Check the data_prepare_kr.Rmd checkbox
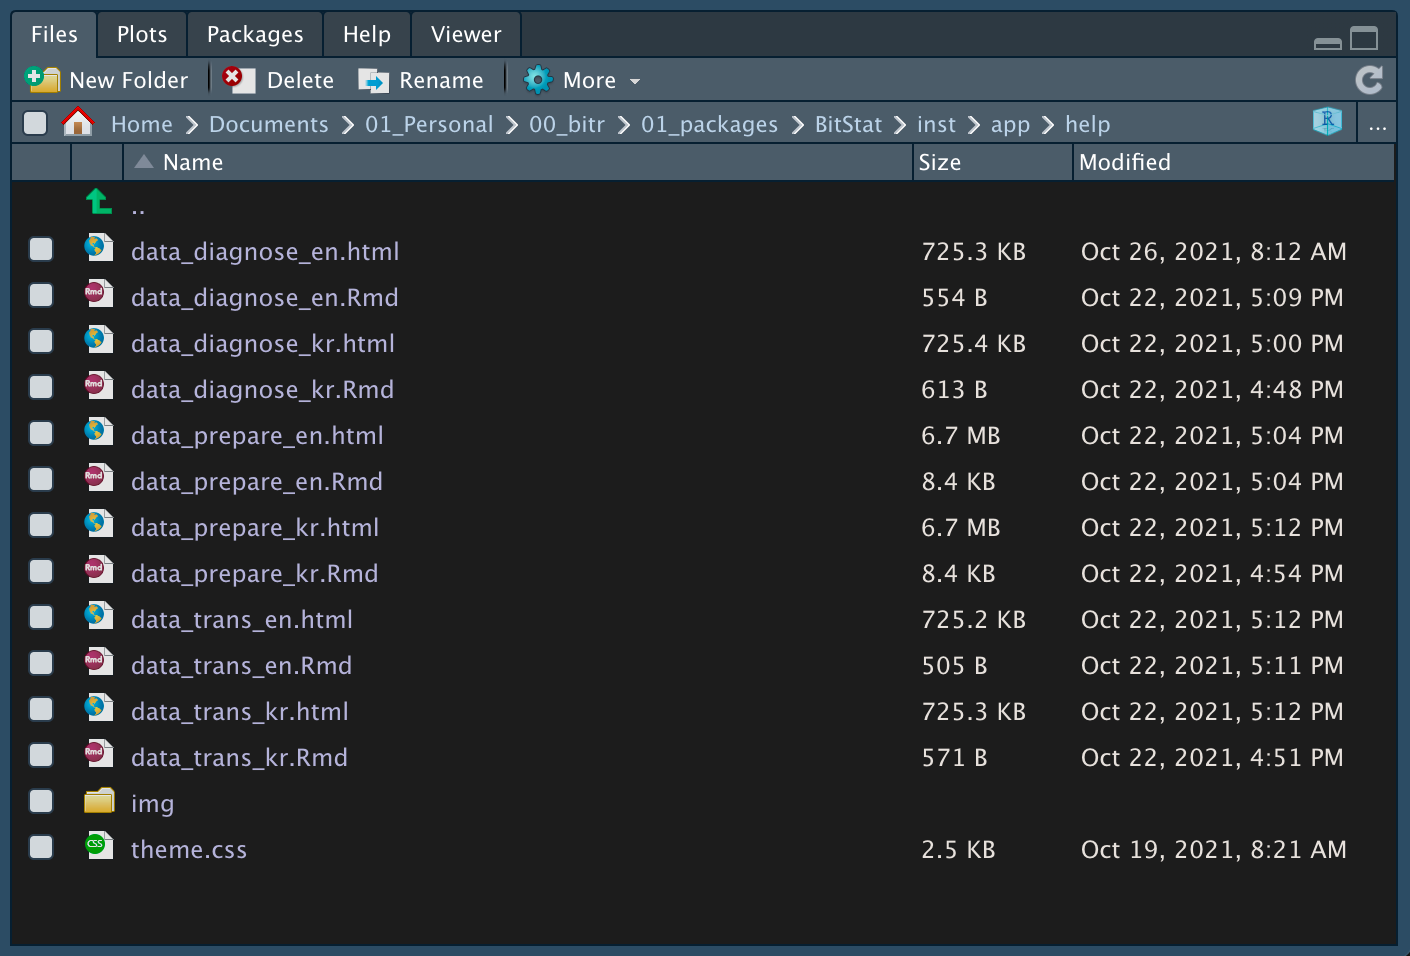This screenshot has width=1410, height=956. pyautogui.click(x=41, y=571)
